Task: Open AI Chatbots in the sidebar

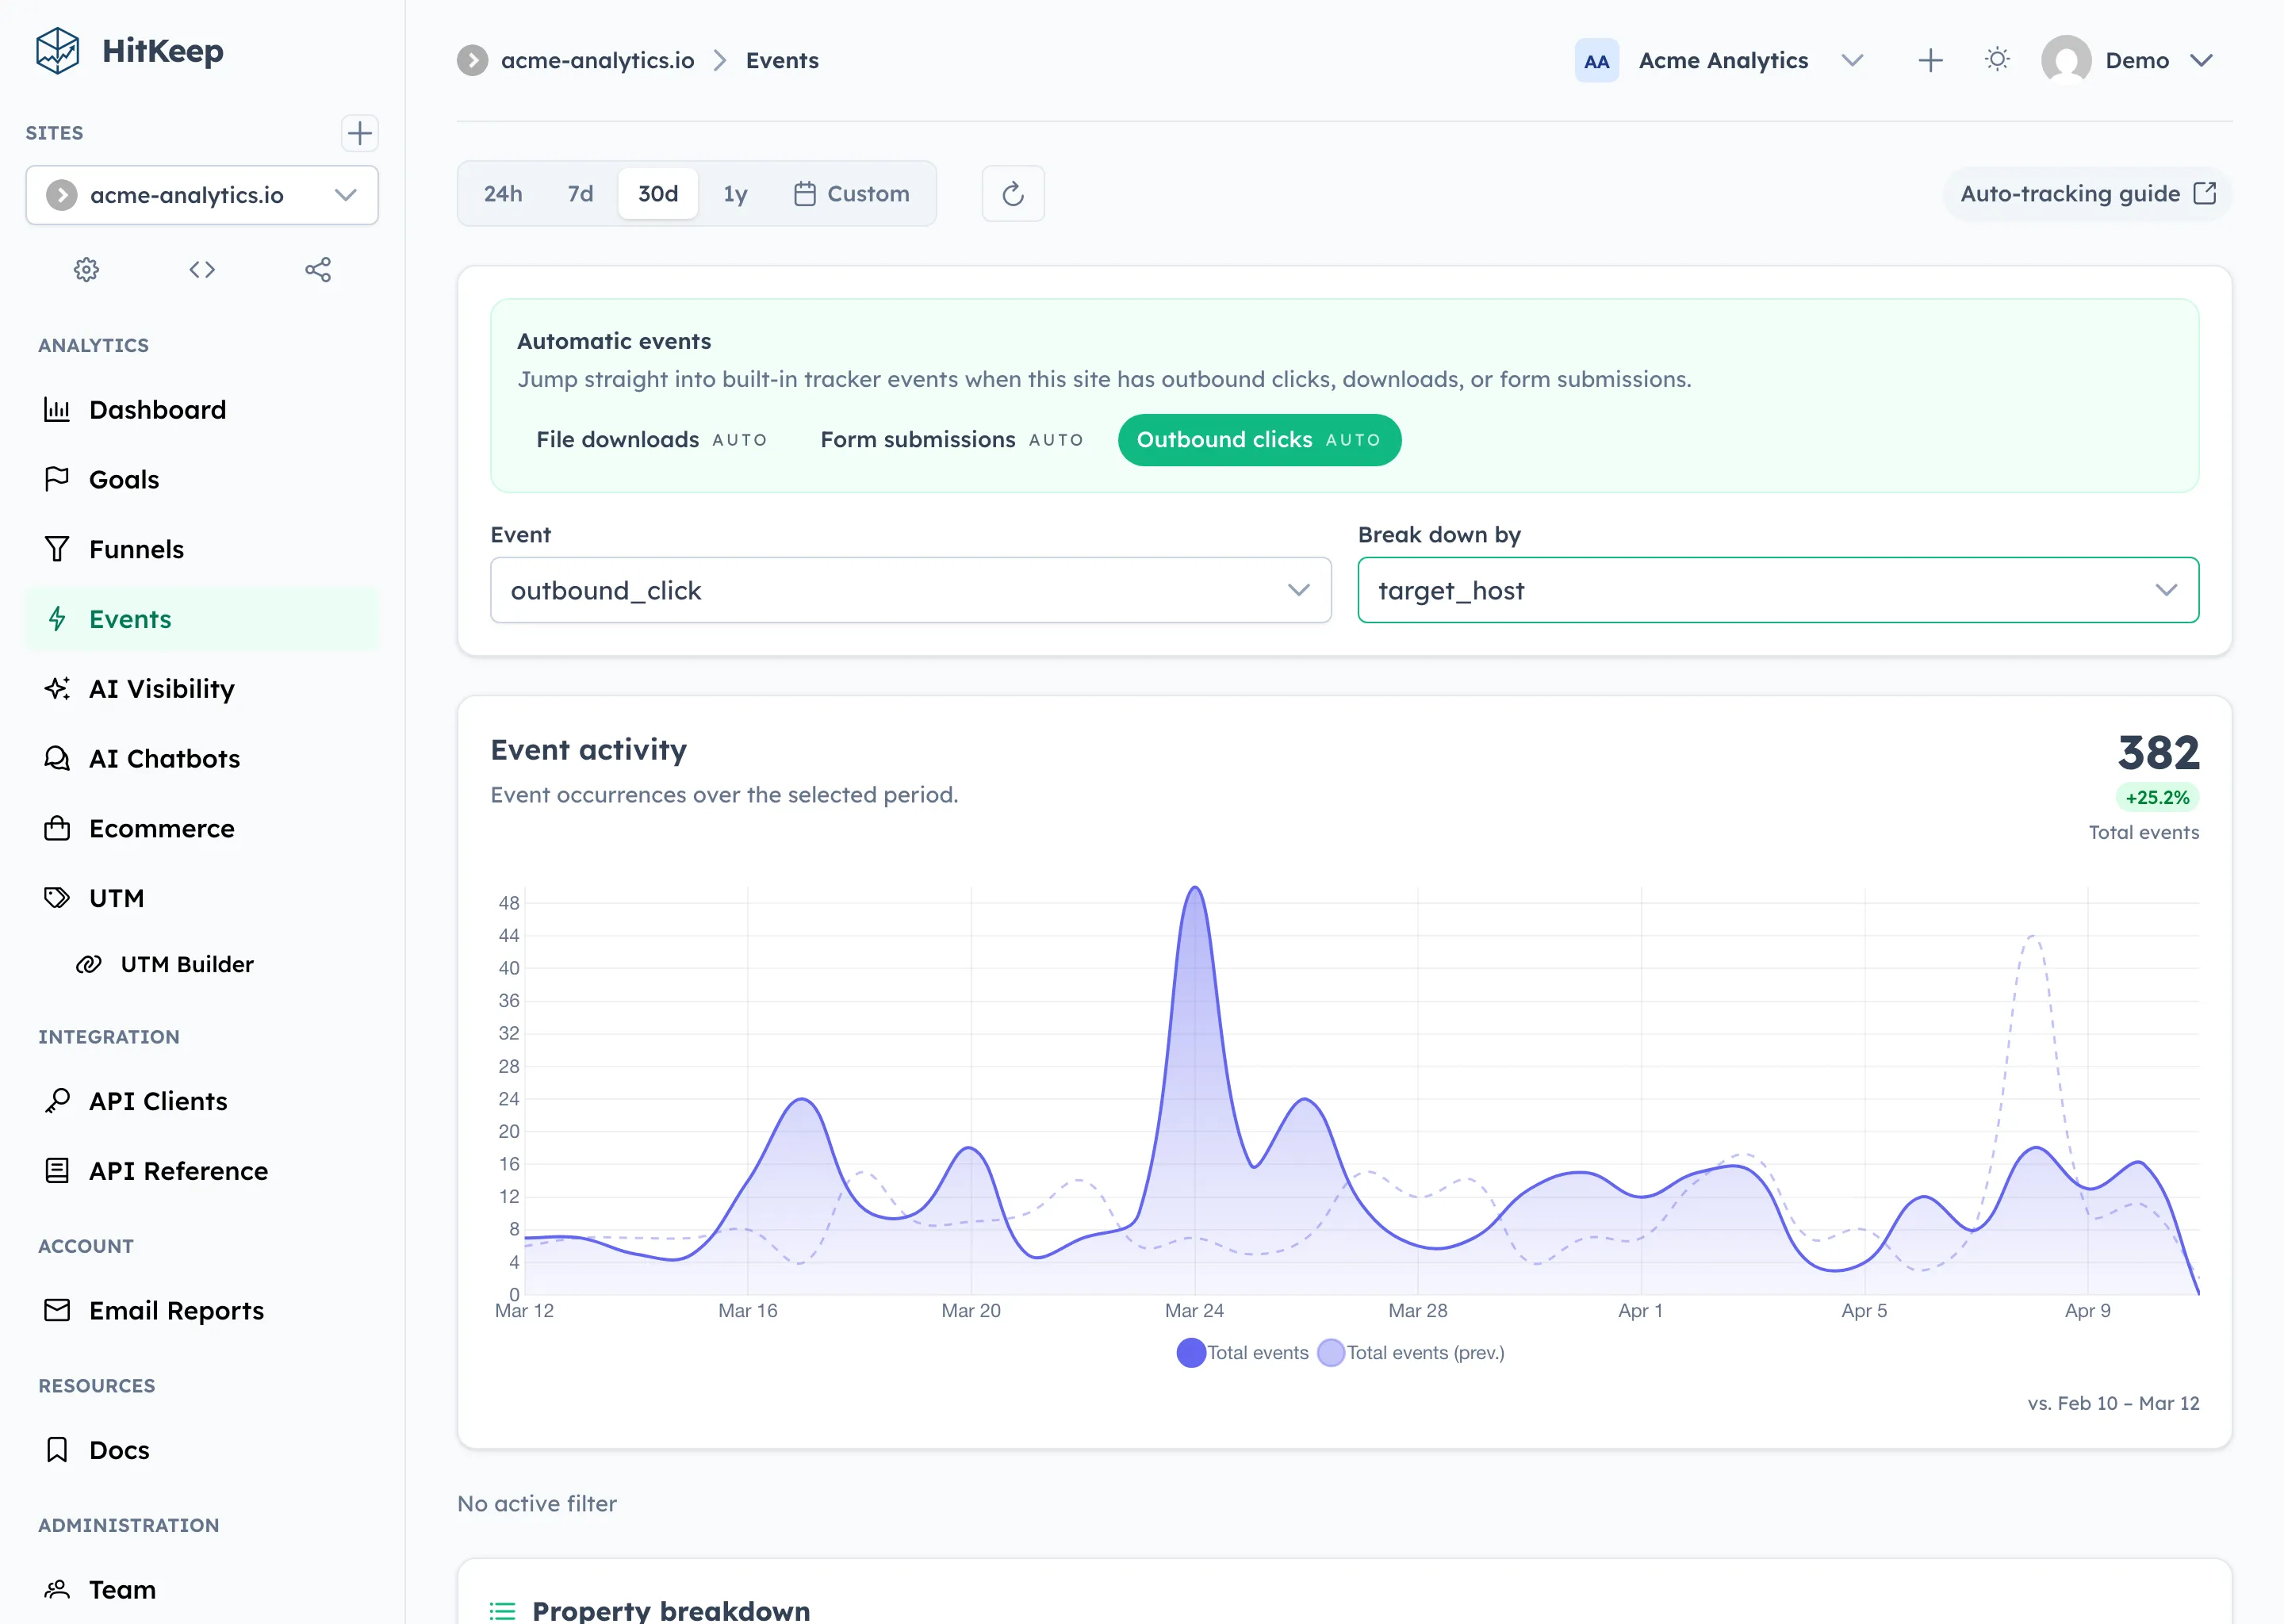Action: point(164,758)
